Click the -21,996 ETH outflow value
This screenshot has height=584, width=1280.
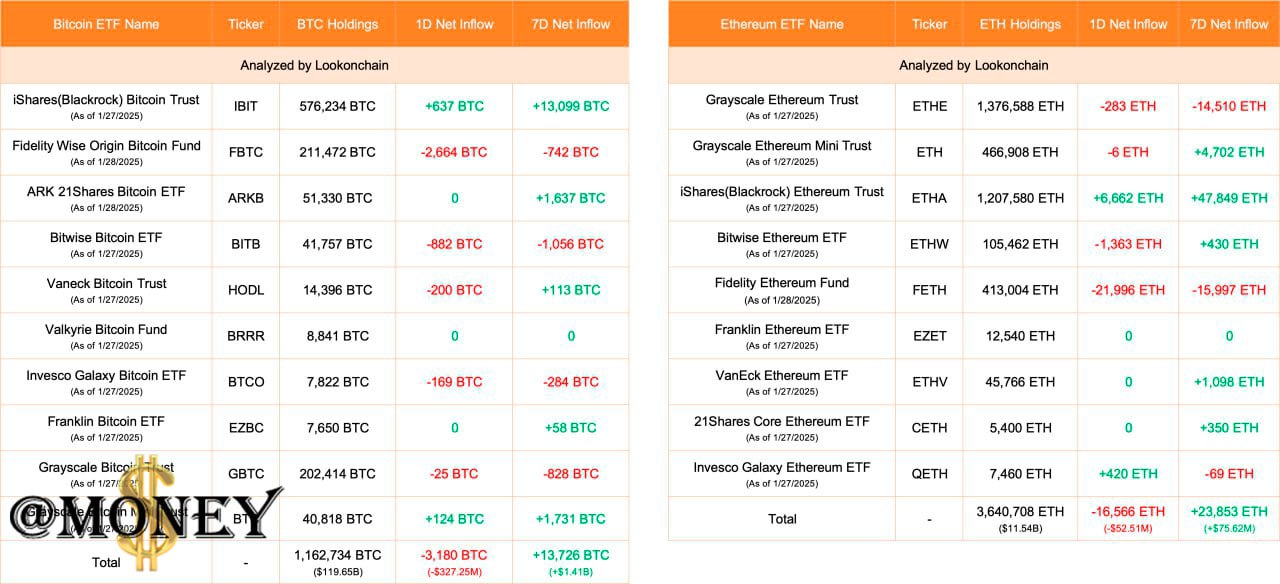tap(1128, 290)
